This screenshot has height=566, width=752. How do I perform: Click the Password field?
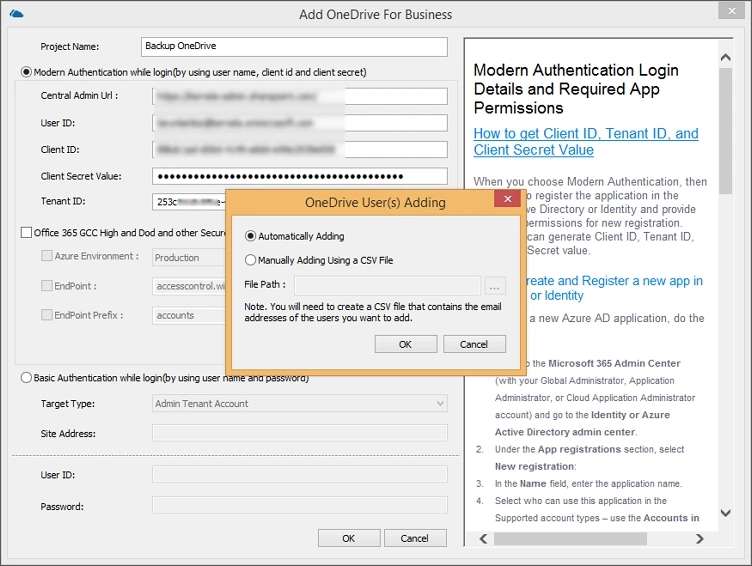(300, 506)
